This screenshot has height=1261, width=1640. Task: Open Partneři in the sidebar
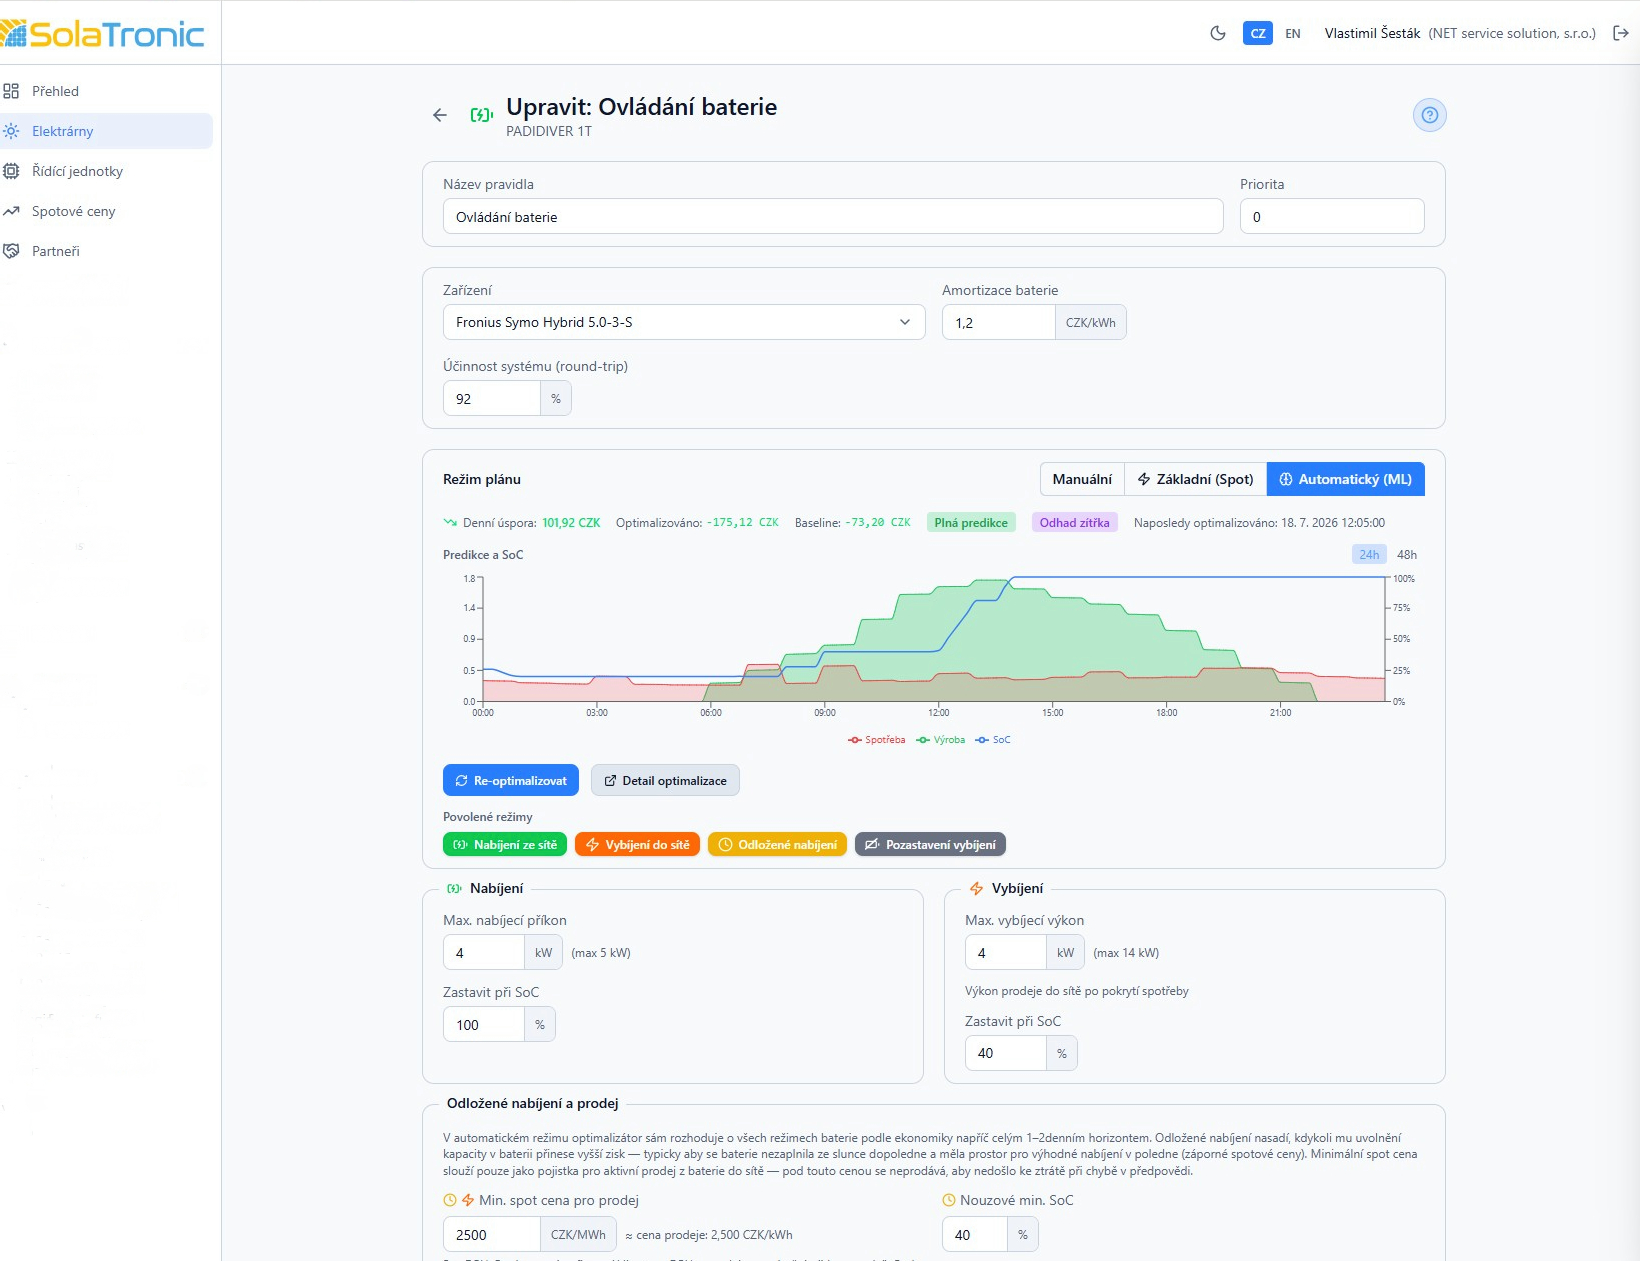(105, 251)
